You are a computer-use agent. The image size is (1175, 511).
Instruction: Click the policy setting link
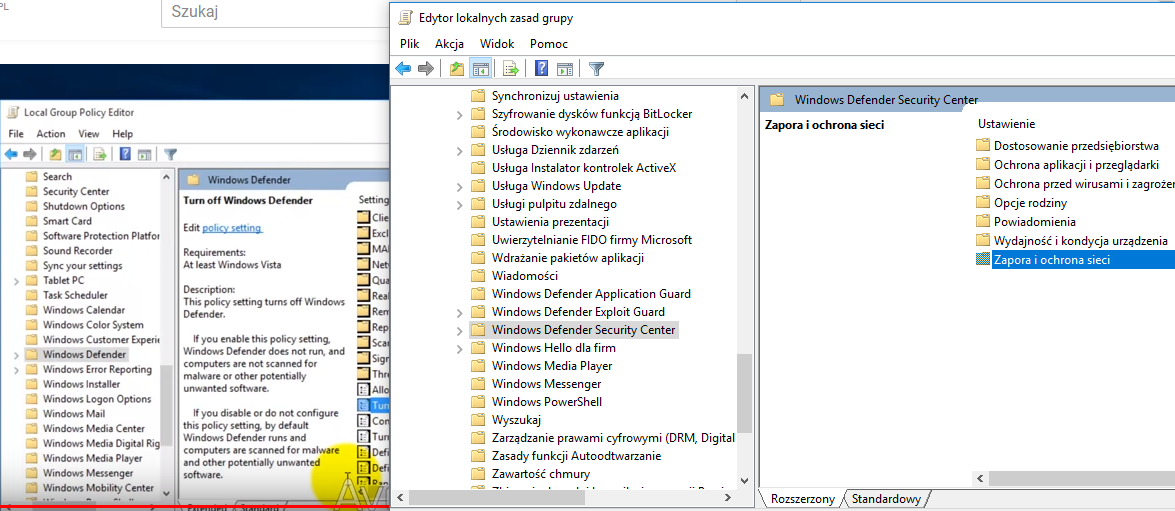(232, 227)
